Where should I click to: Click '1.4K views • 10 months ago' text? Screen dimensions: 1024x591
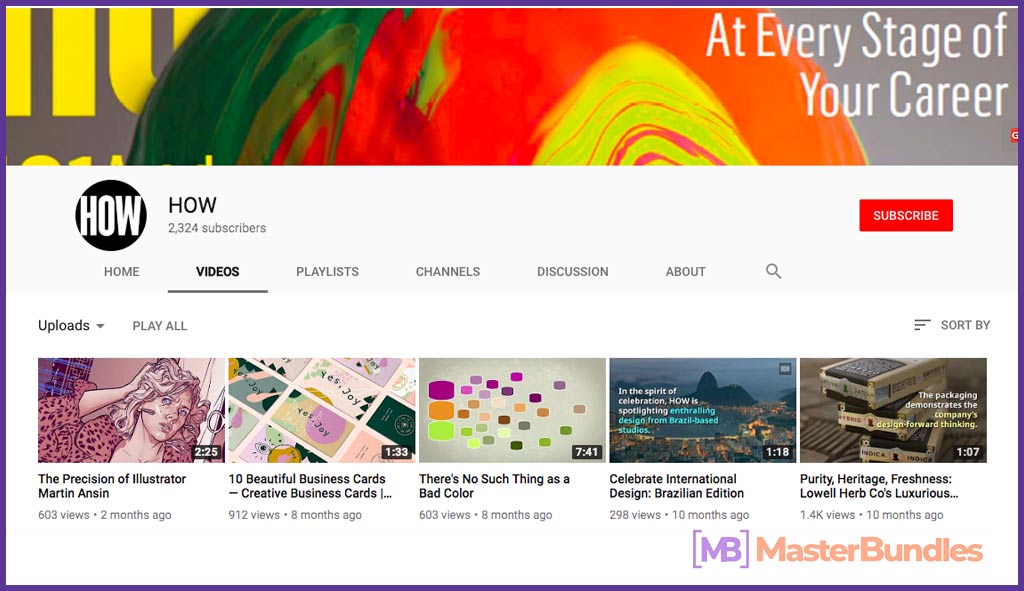click(x=872, y=515)
